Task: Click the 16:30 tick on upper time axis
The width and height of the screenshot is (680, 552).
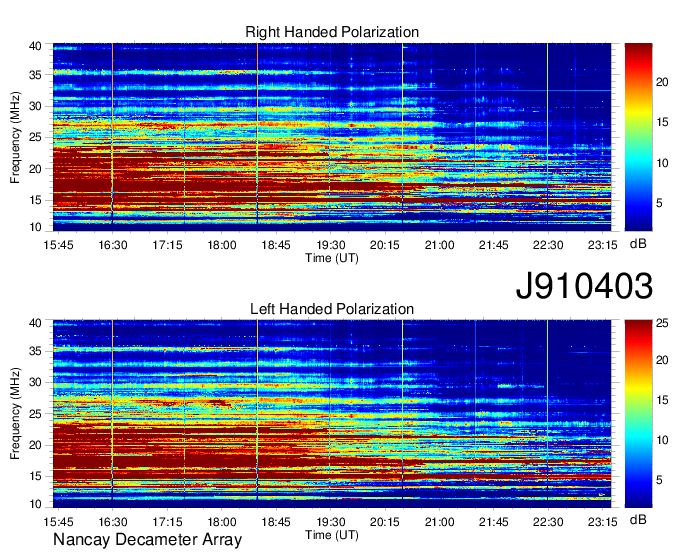Action: 113,245
